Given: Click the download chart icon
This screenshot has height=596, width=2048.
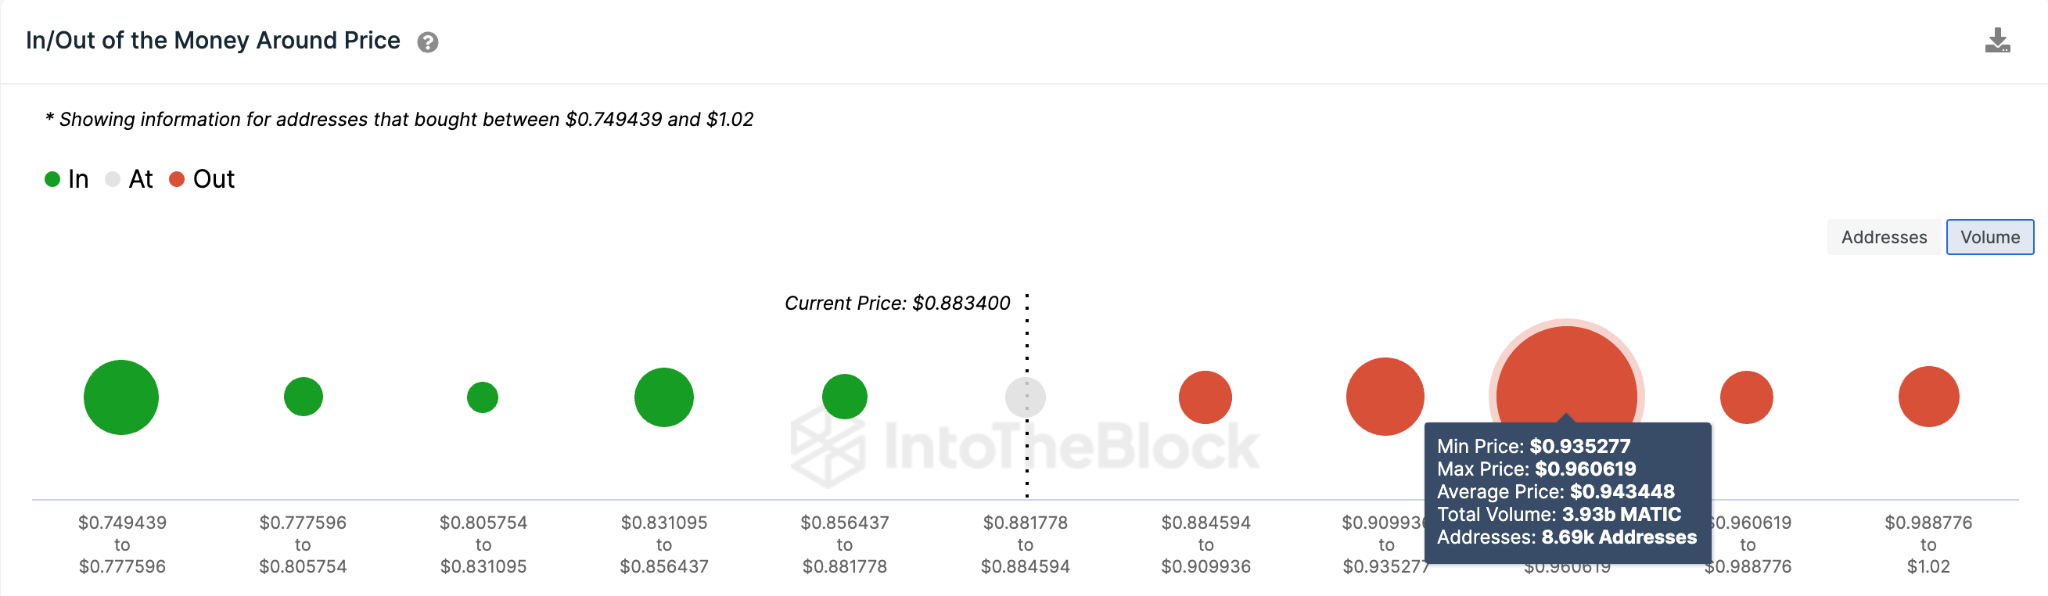Looking at the screenshot, I should (1997, 41).
